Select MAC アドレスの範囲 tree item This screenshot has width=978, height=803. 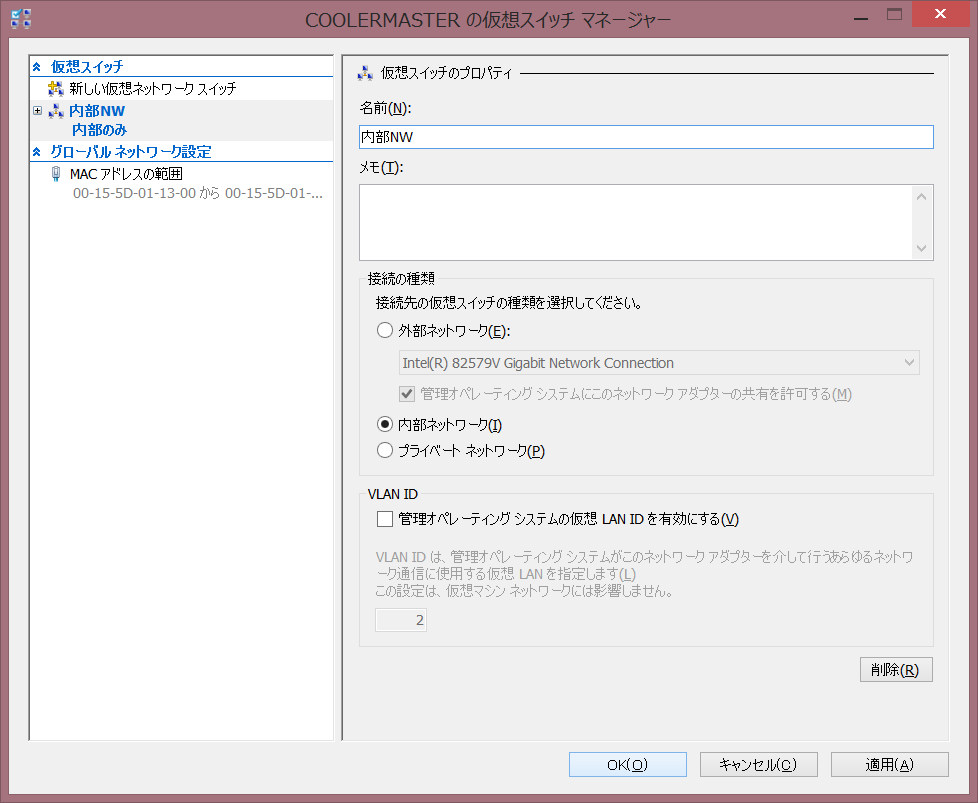[126, 174]
